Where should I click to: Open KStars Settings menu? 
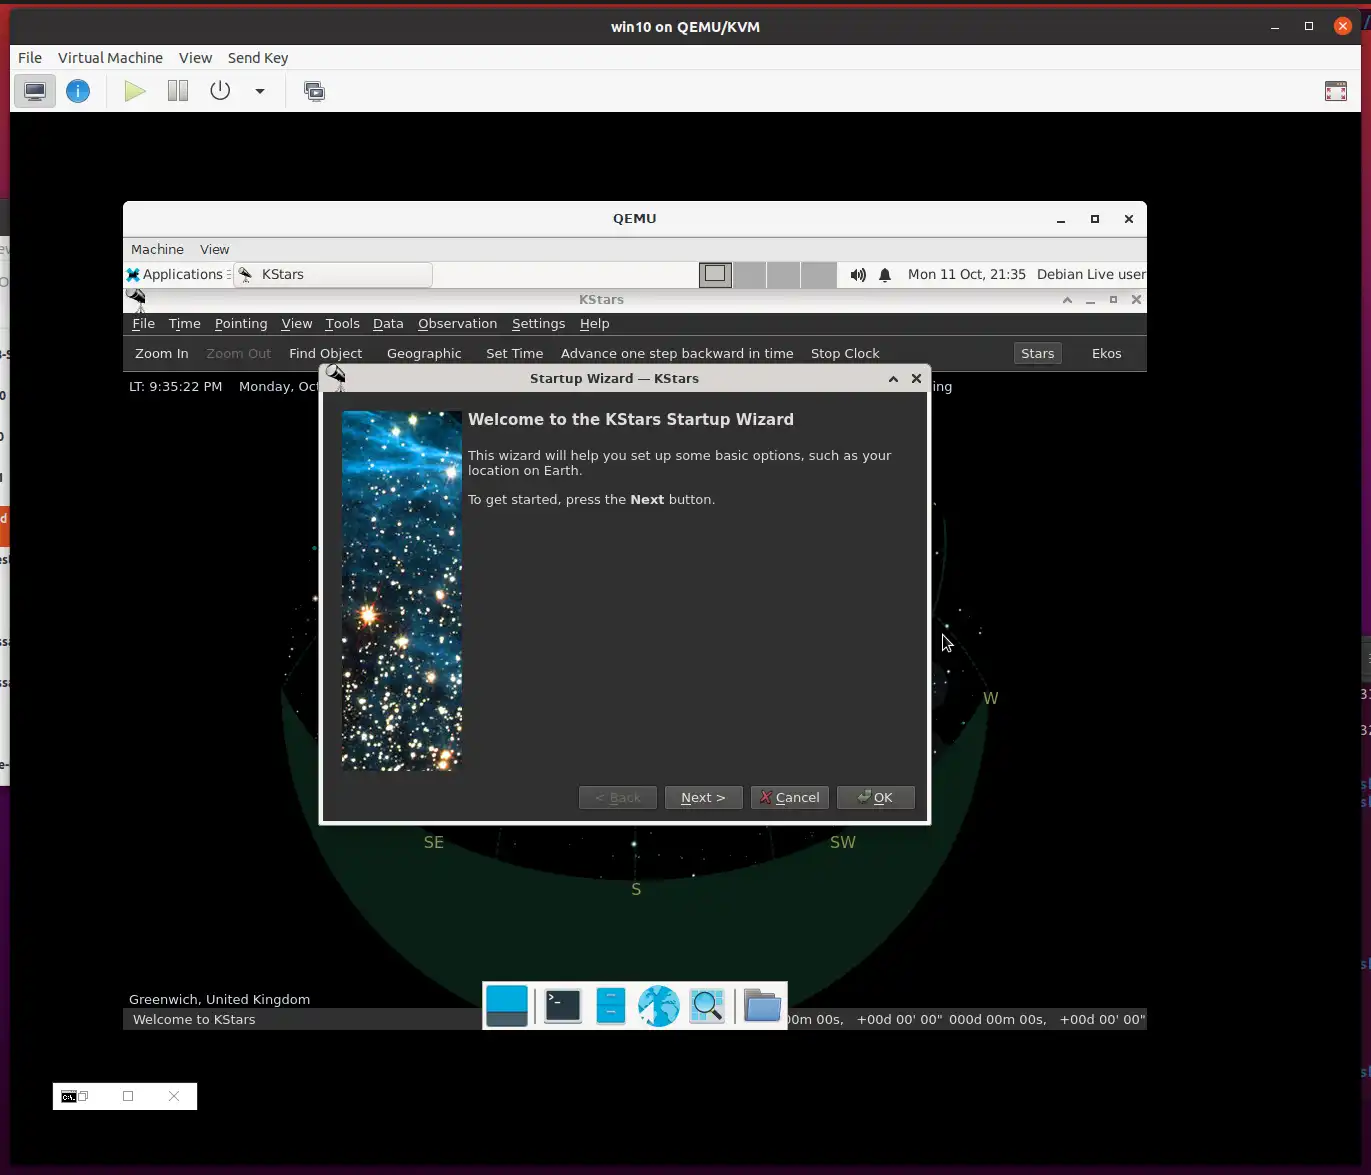[538, 323]
